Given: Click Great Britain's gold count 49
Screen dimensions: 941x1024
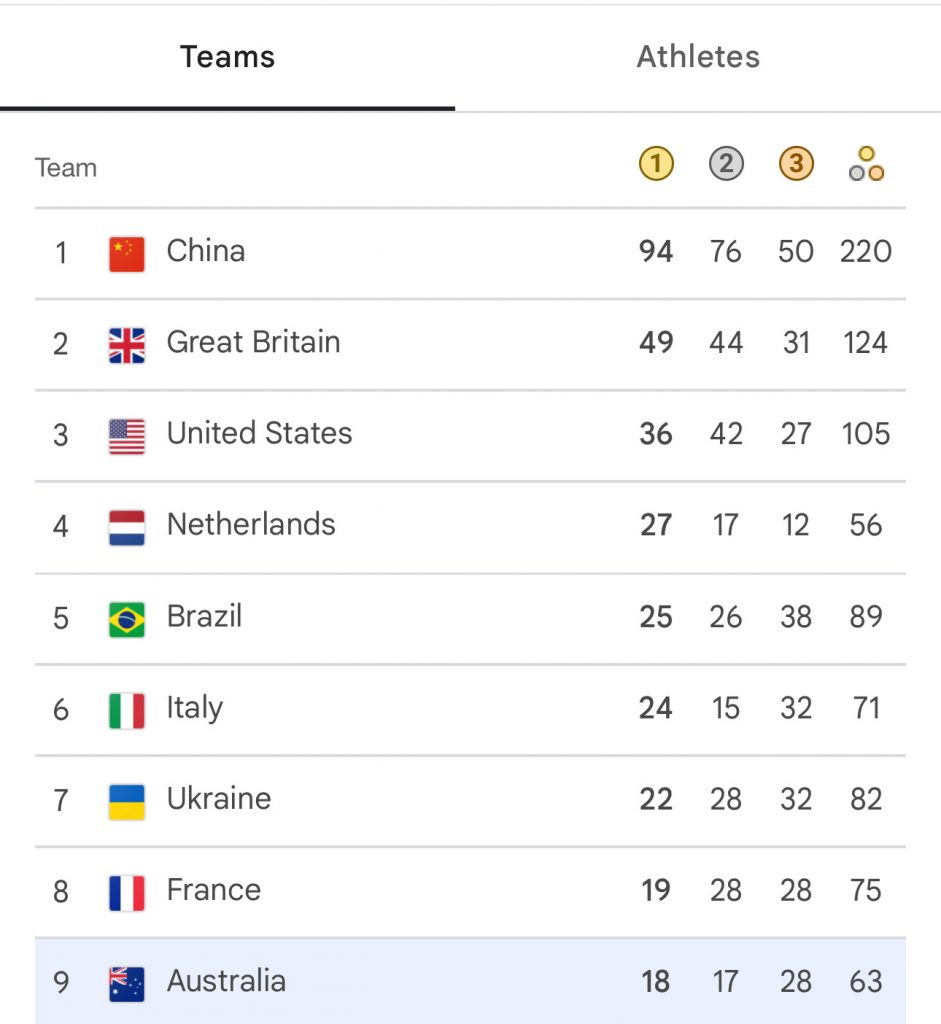Looking at the screenshot, I should 656,342.
